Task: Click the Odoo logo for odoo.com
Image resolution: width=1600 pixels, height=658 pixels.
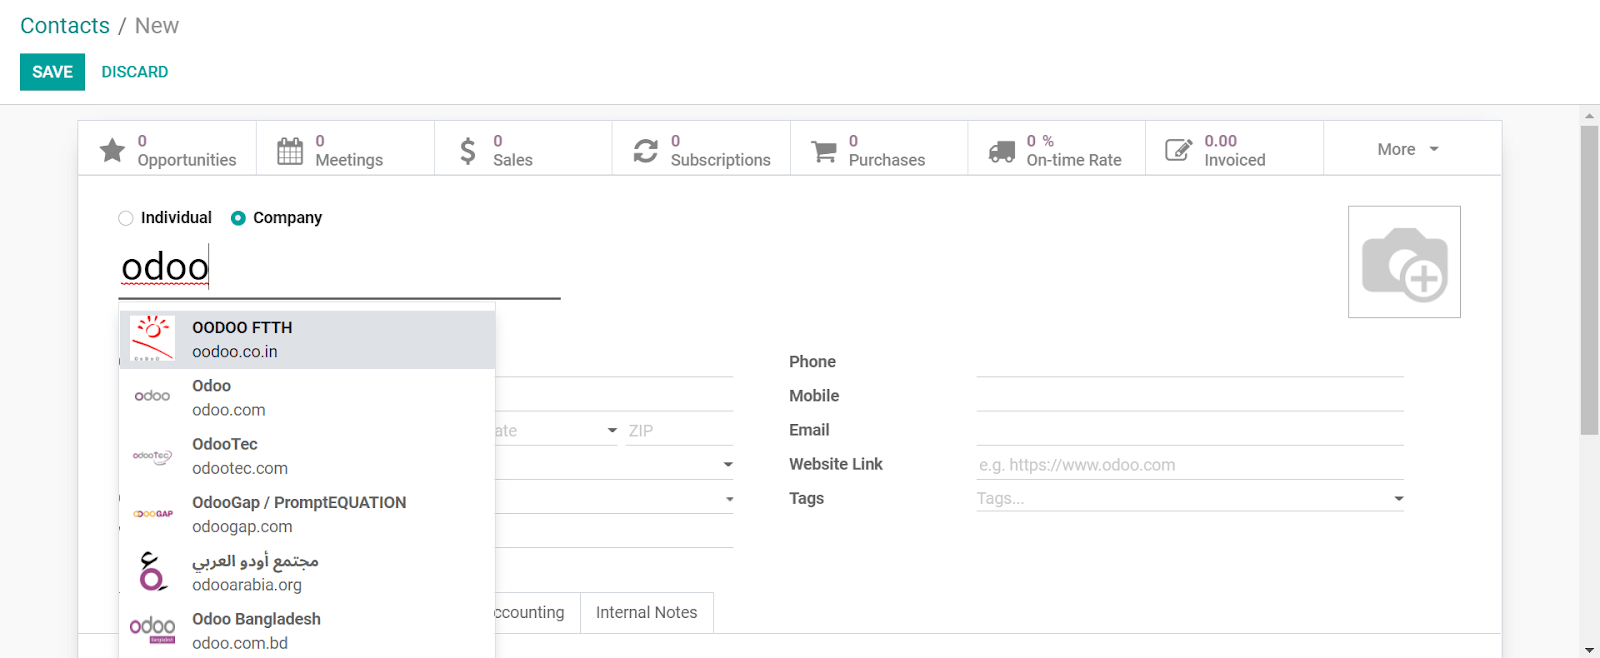Action: 153,396
